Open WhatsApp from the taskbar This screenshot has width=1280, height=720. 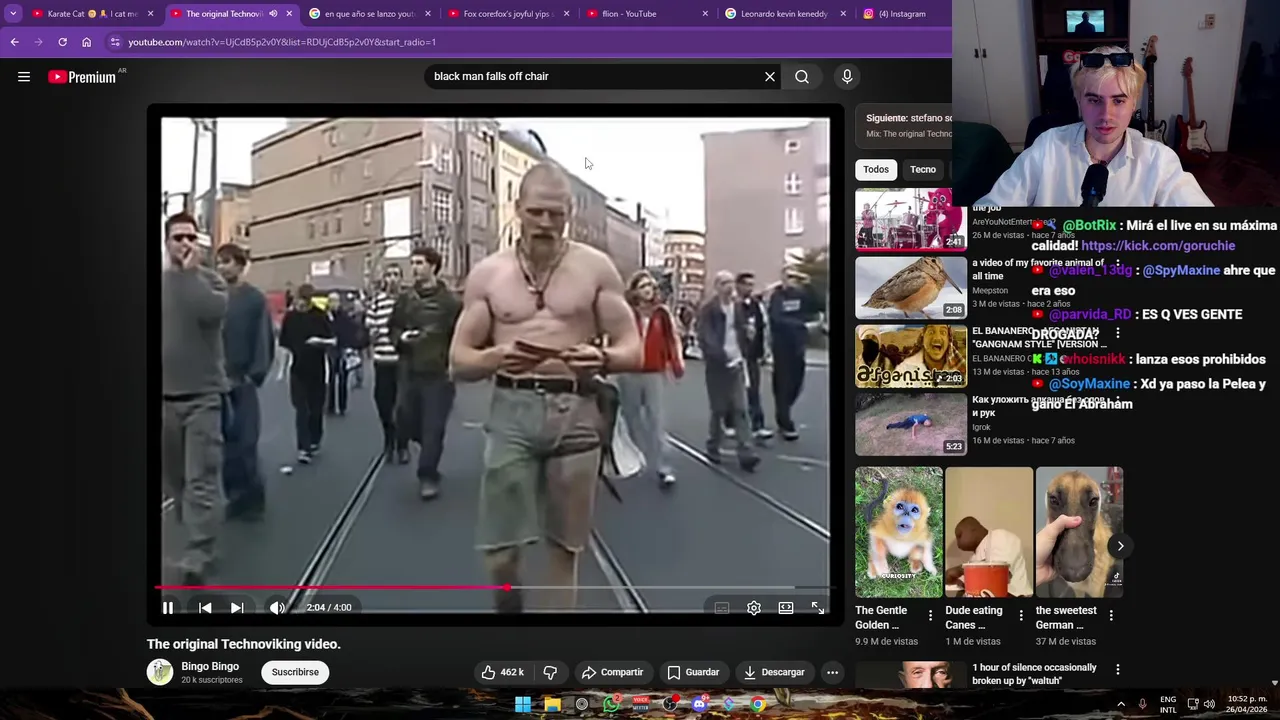[x=611, y=705]
